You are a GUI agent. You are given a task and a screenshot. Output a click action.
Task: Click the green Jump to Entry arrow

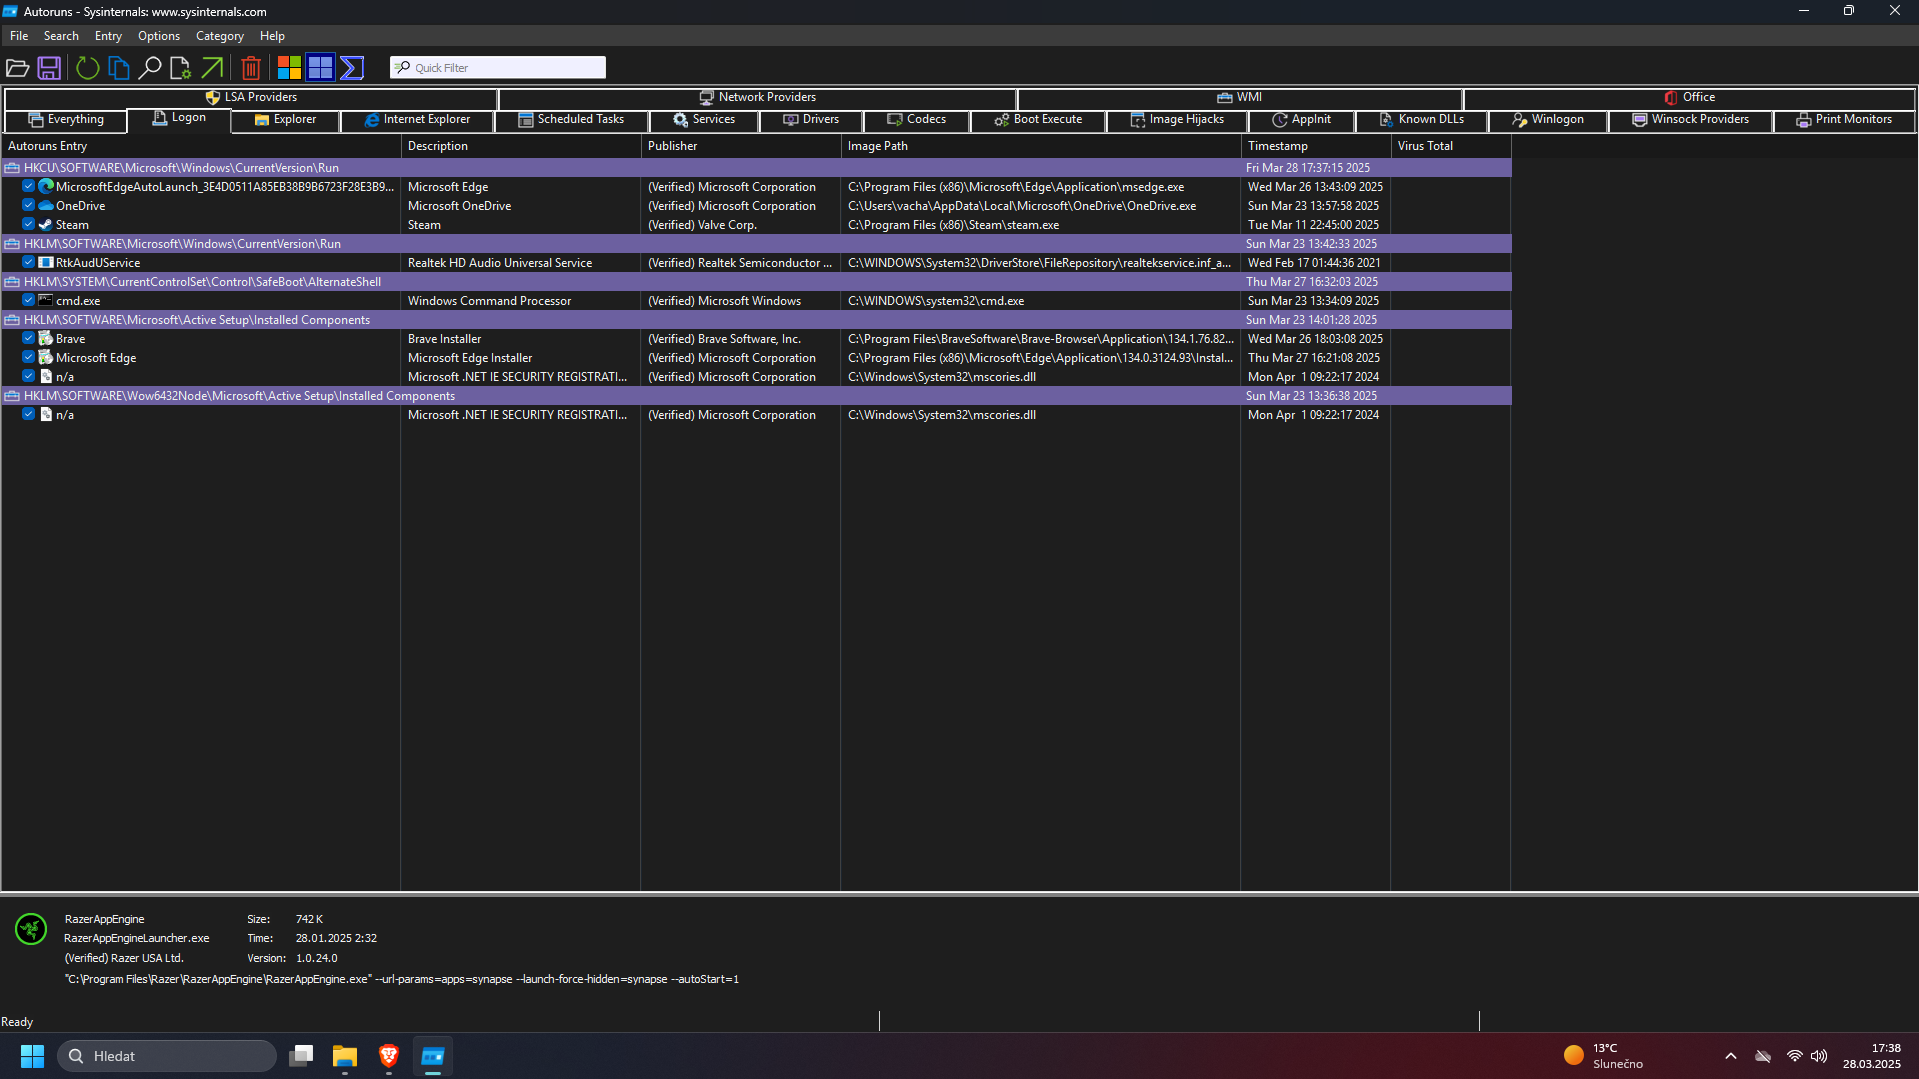212,68
